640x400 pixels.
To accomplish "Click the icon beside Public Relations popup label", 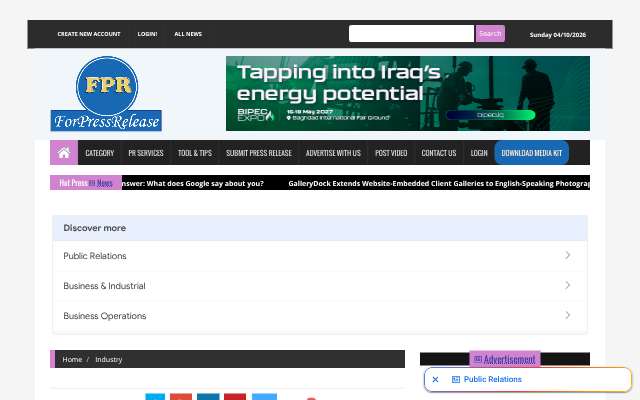I will (x=456, y=380).
